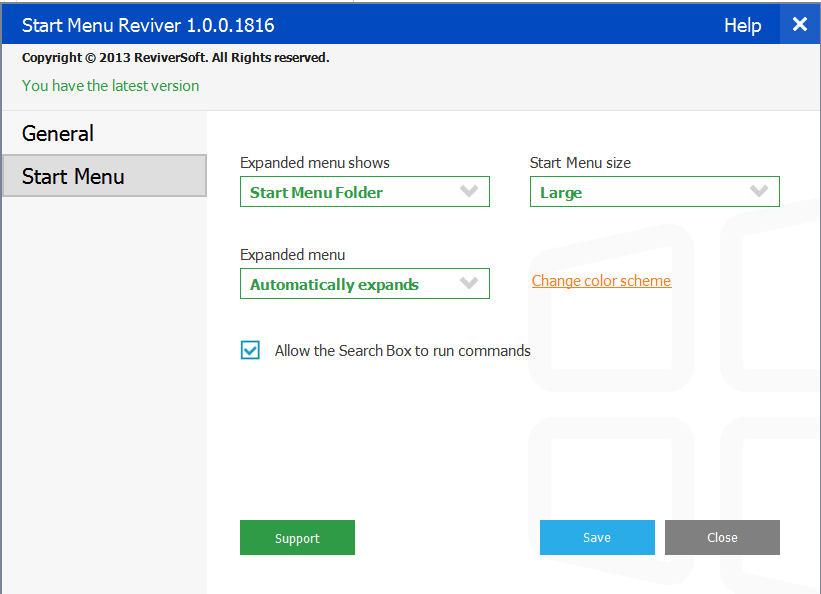This screenshot has width=821, height=594.
Task: Click the Expanded menu shows label
Action: pos(315,163)
